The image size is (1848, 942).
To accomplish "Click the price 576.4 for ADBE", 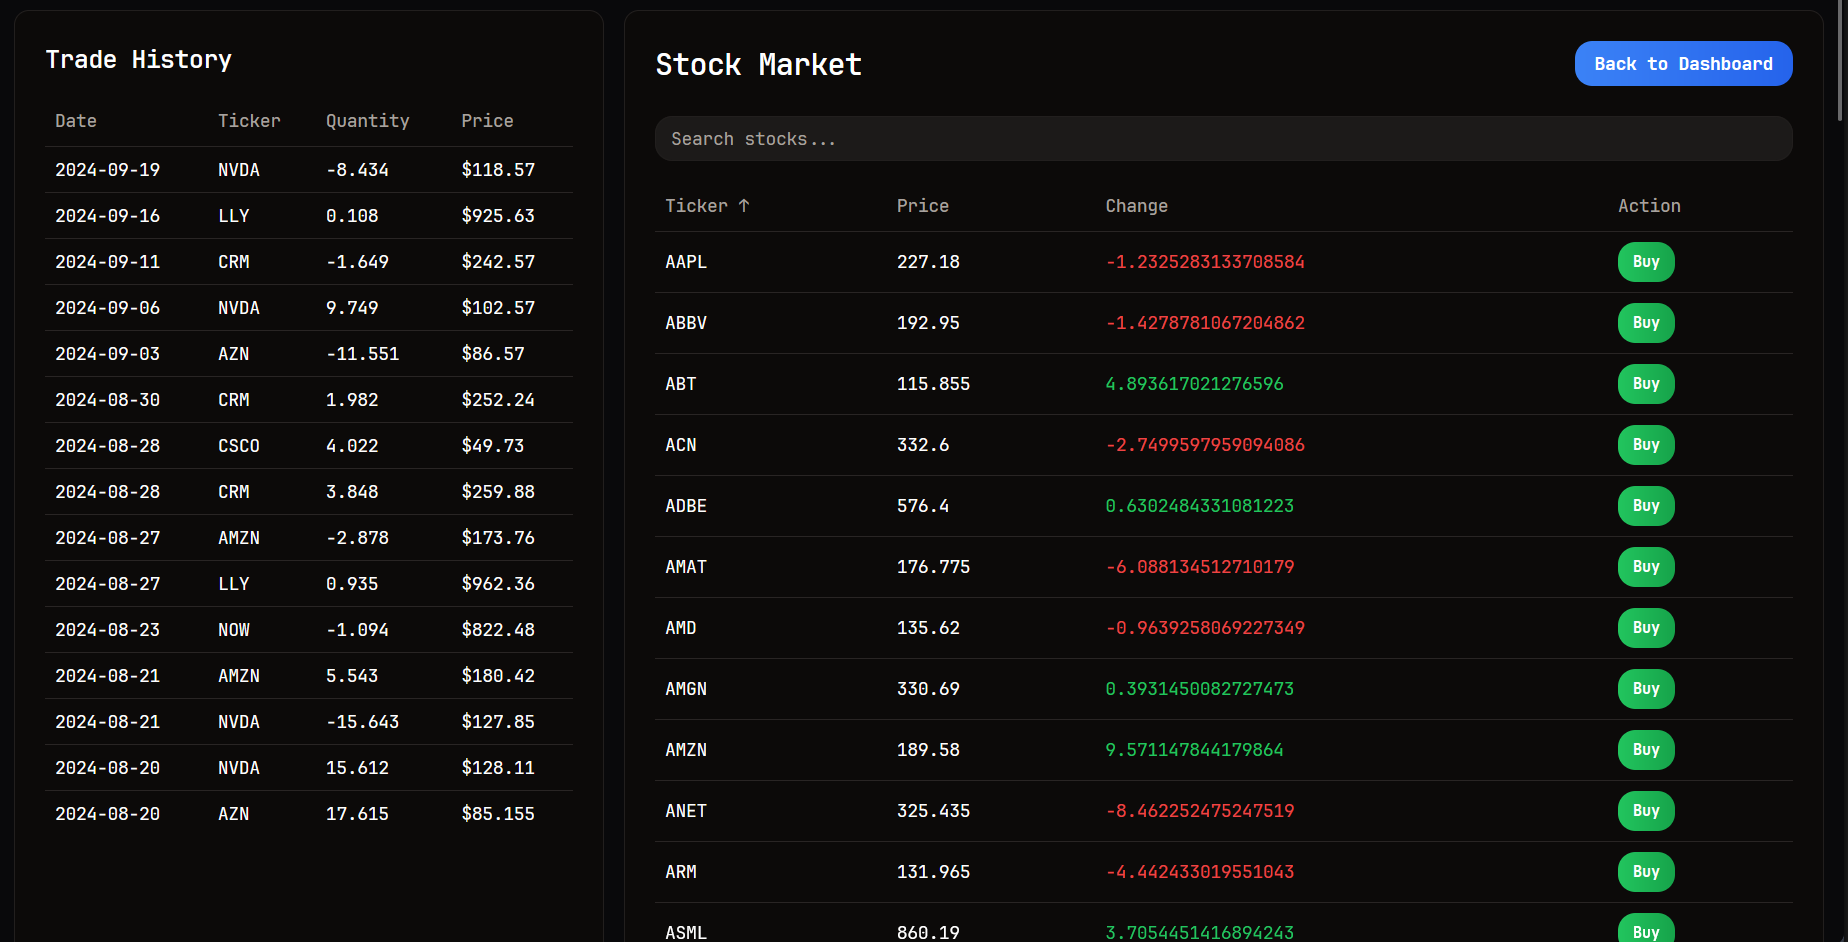I will pyautogui.click(x=923, y=506).
